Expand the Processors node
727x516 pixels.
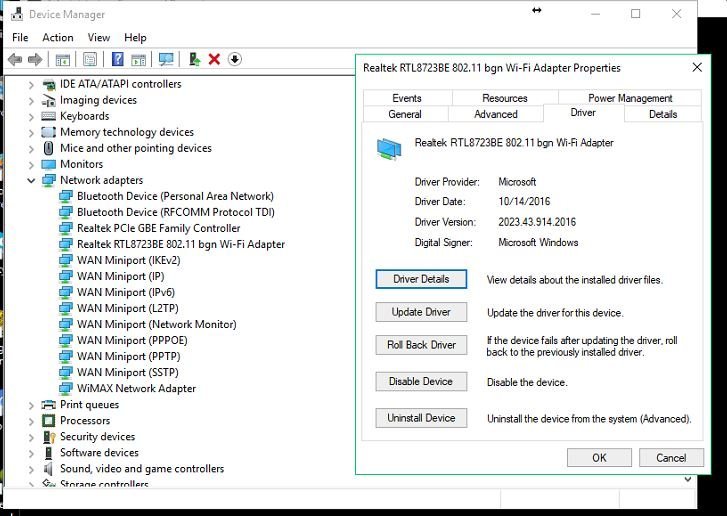tap(31, 421)
